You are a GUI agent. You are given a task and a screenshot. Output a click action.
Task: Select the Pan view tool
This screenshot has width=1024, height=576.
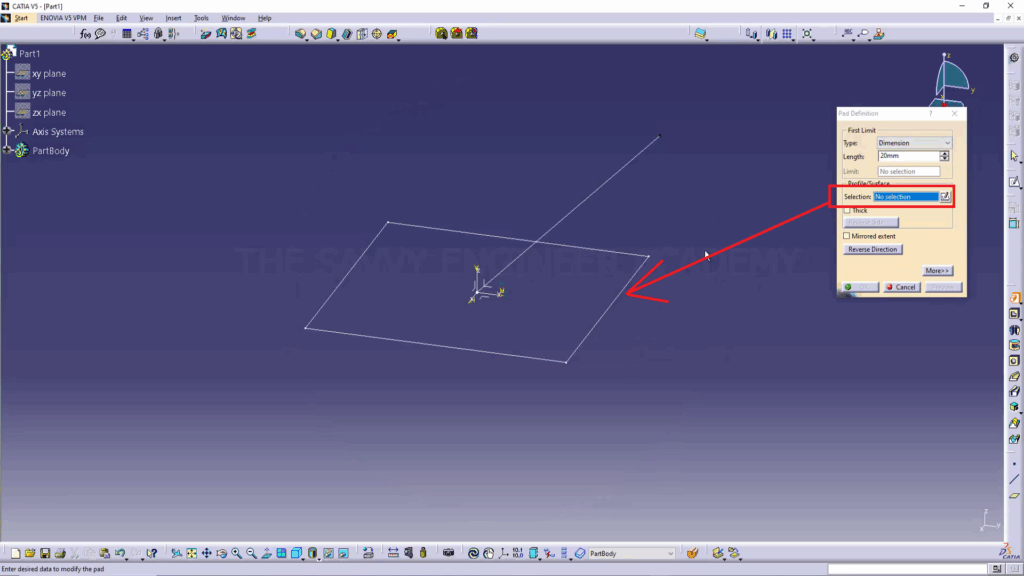tap(206, 553)
